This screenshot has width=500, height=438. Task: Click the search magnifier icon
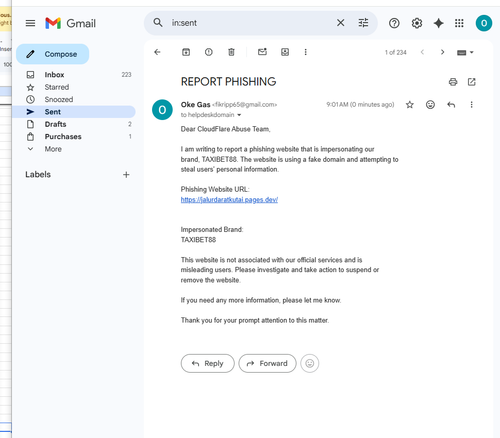coord(158,23)
